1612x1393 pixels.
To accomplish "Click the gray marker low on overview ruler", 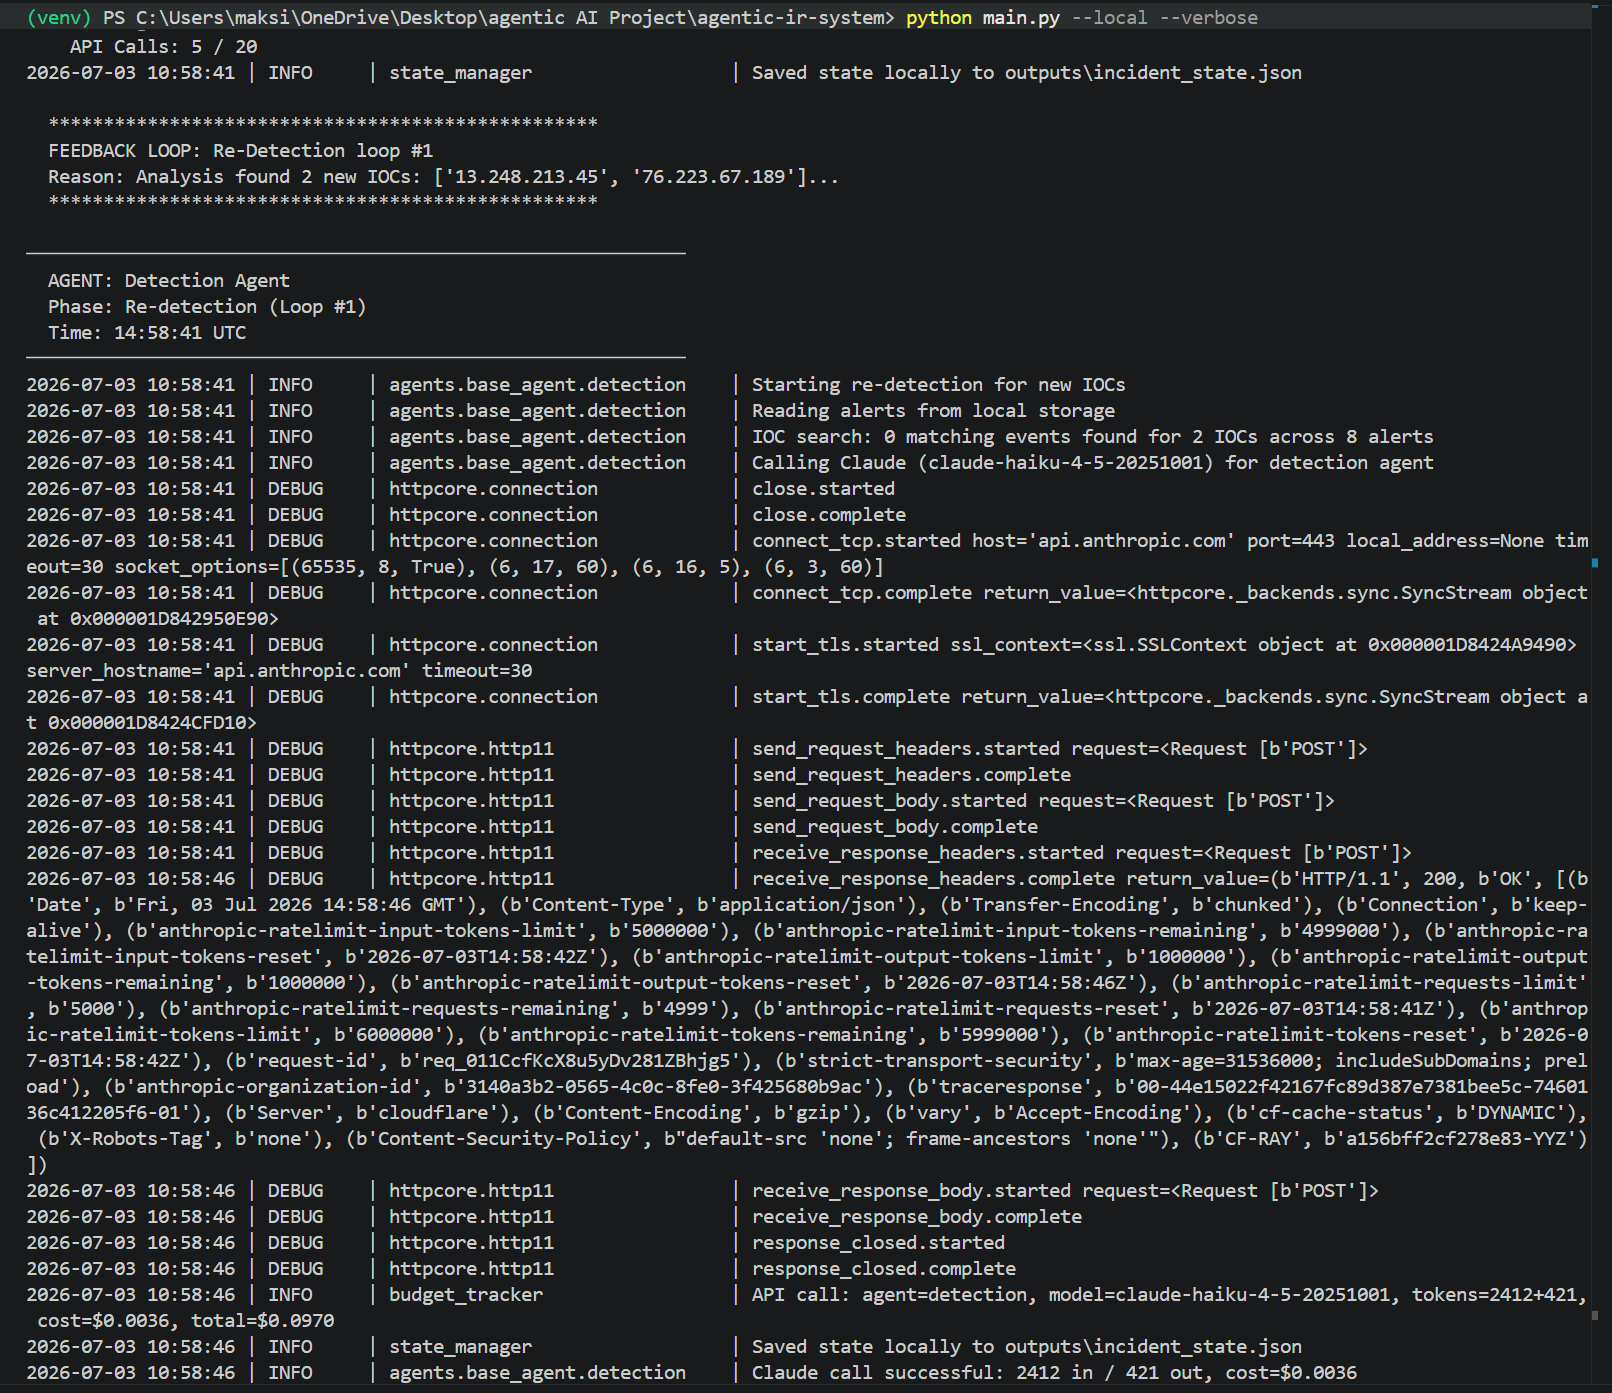I will 1595,1316.
